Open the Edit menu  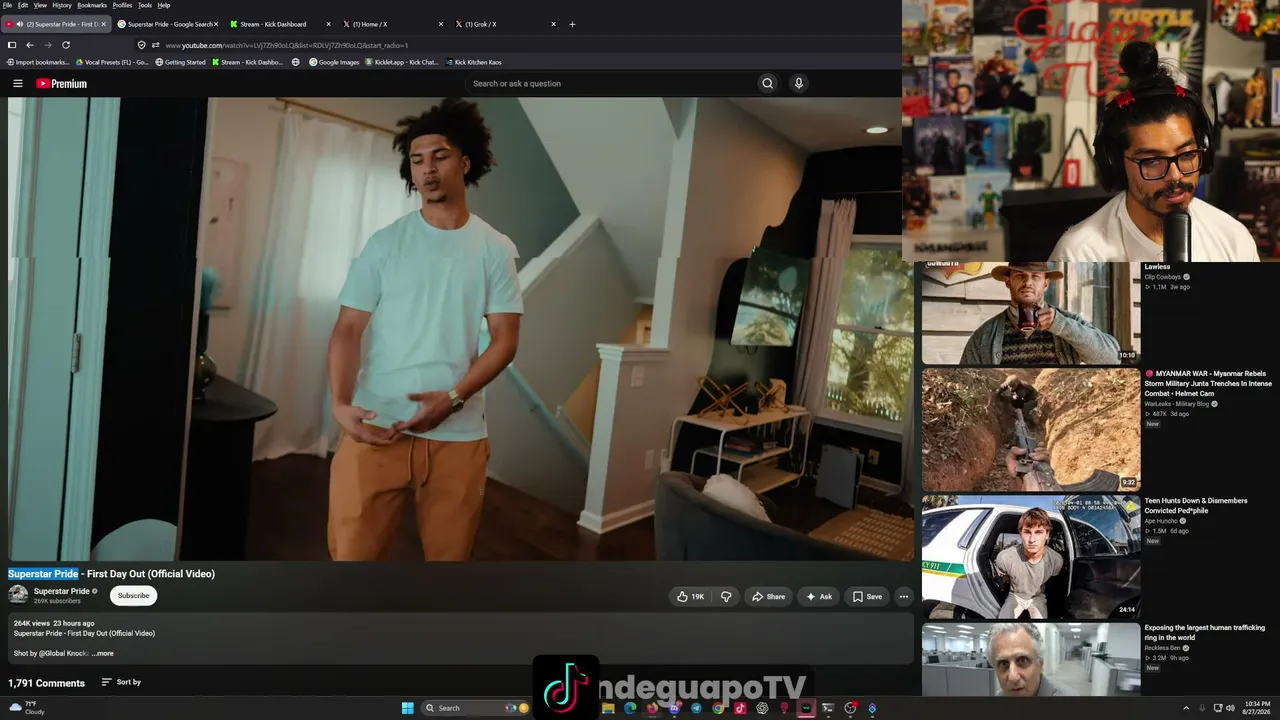click(23, 5)
